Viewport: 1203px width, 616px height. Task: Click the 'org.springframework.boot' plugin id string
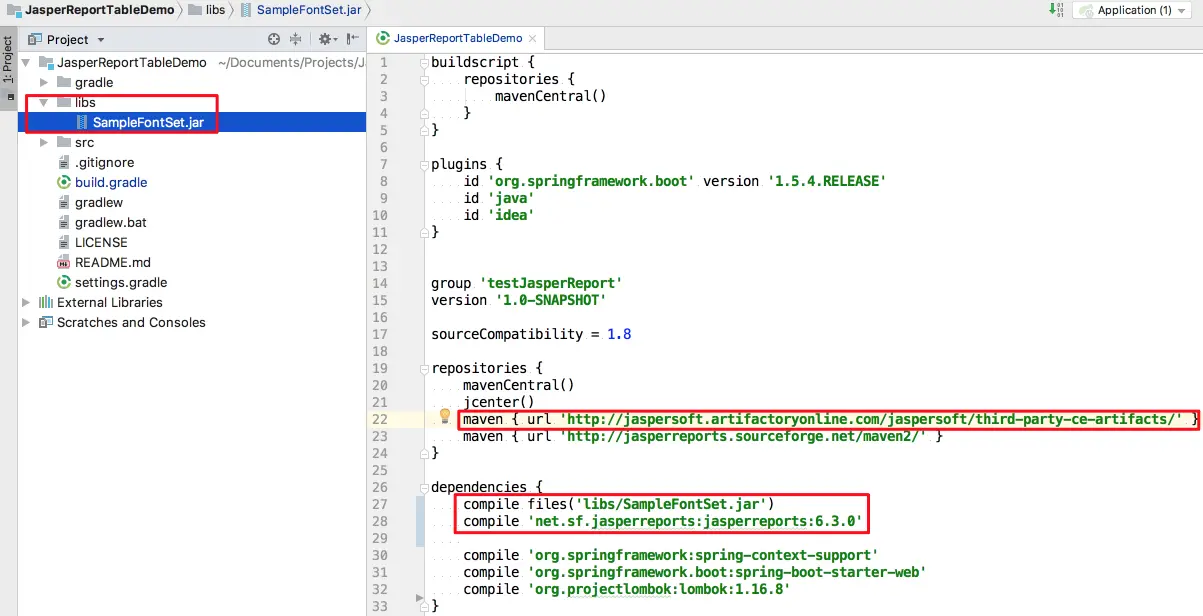pos(590,181)
